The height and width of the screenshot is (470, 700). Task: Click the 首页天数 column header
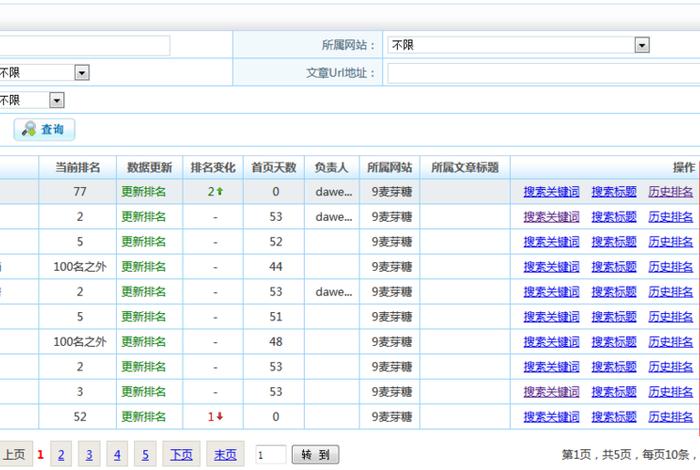pyautogui.click(x=274, y=167)
